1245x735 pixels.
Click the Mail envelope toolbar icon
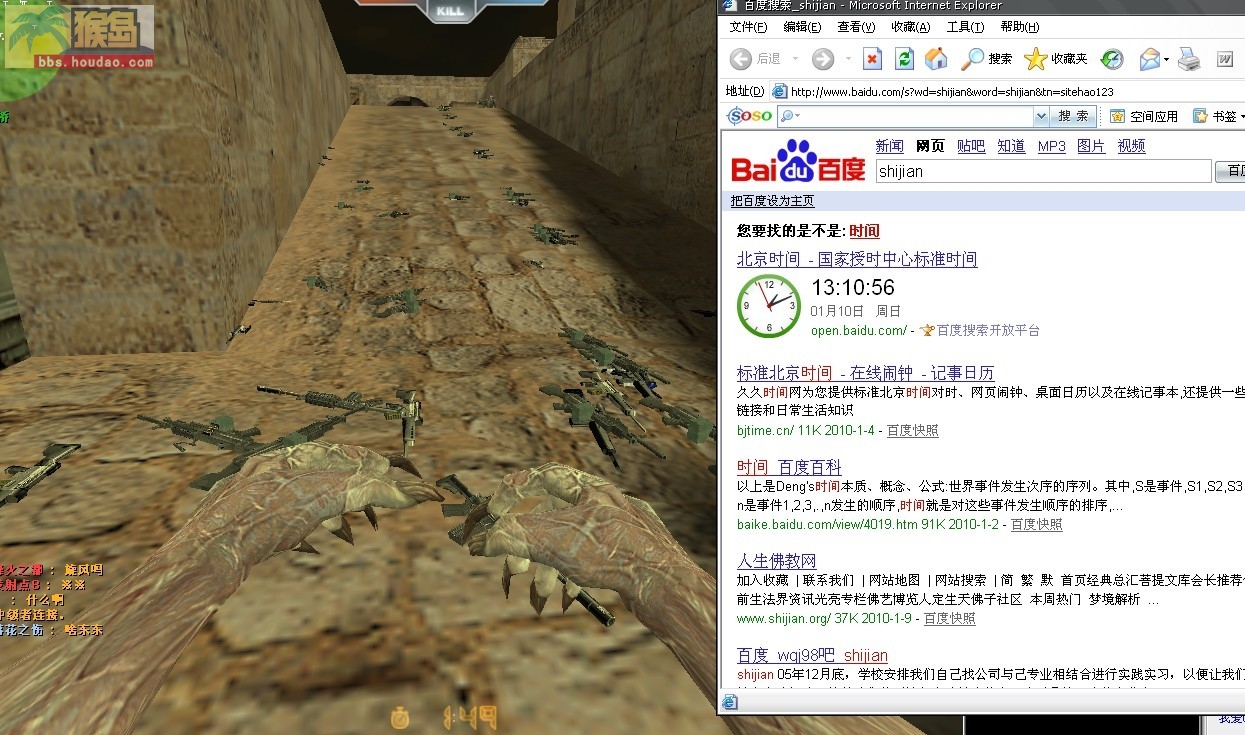1149,59
